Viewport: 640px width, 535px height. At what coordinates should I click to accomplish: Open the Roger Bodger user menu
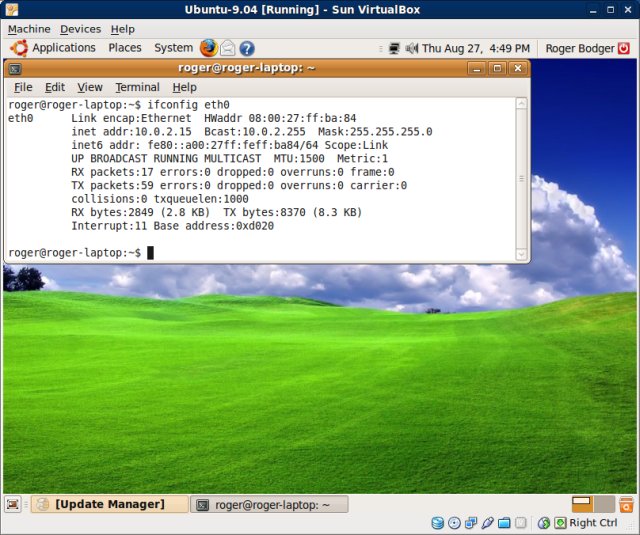pyautogui.click(x=580, y=49)
